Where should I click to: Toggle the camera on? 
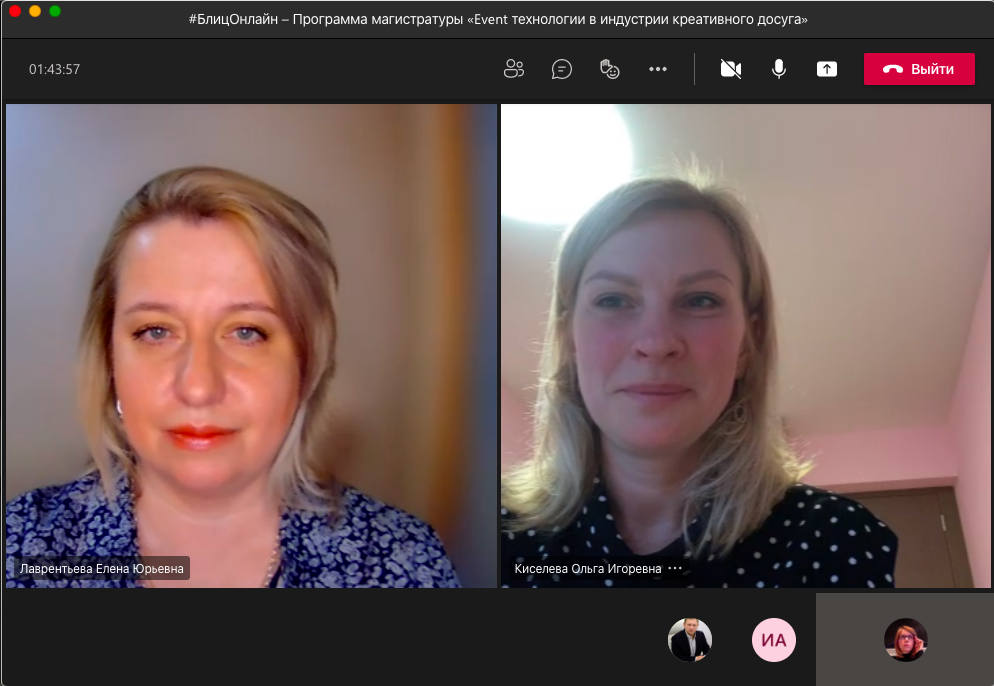pyautogui.click(x=731, y=69)
